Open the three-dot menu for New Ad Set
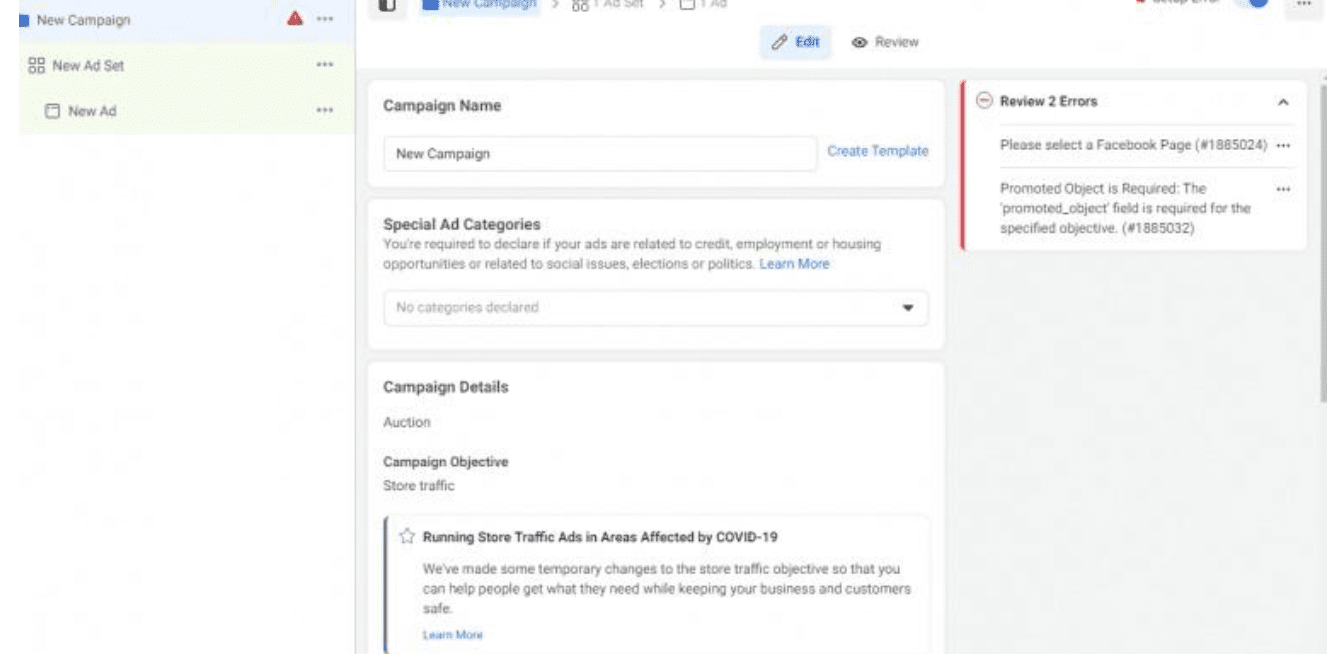 tap(323, 65)
